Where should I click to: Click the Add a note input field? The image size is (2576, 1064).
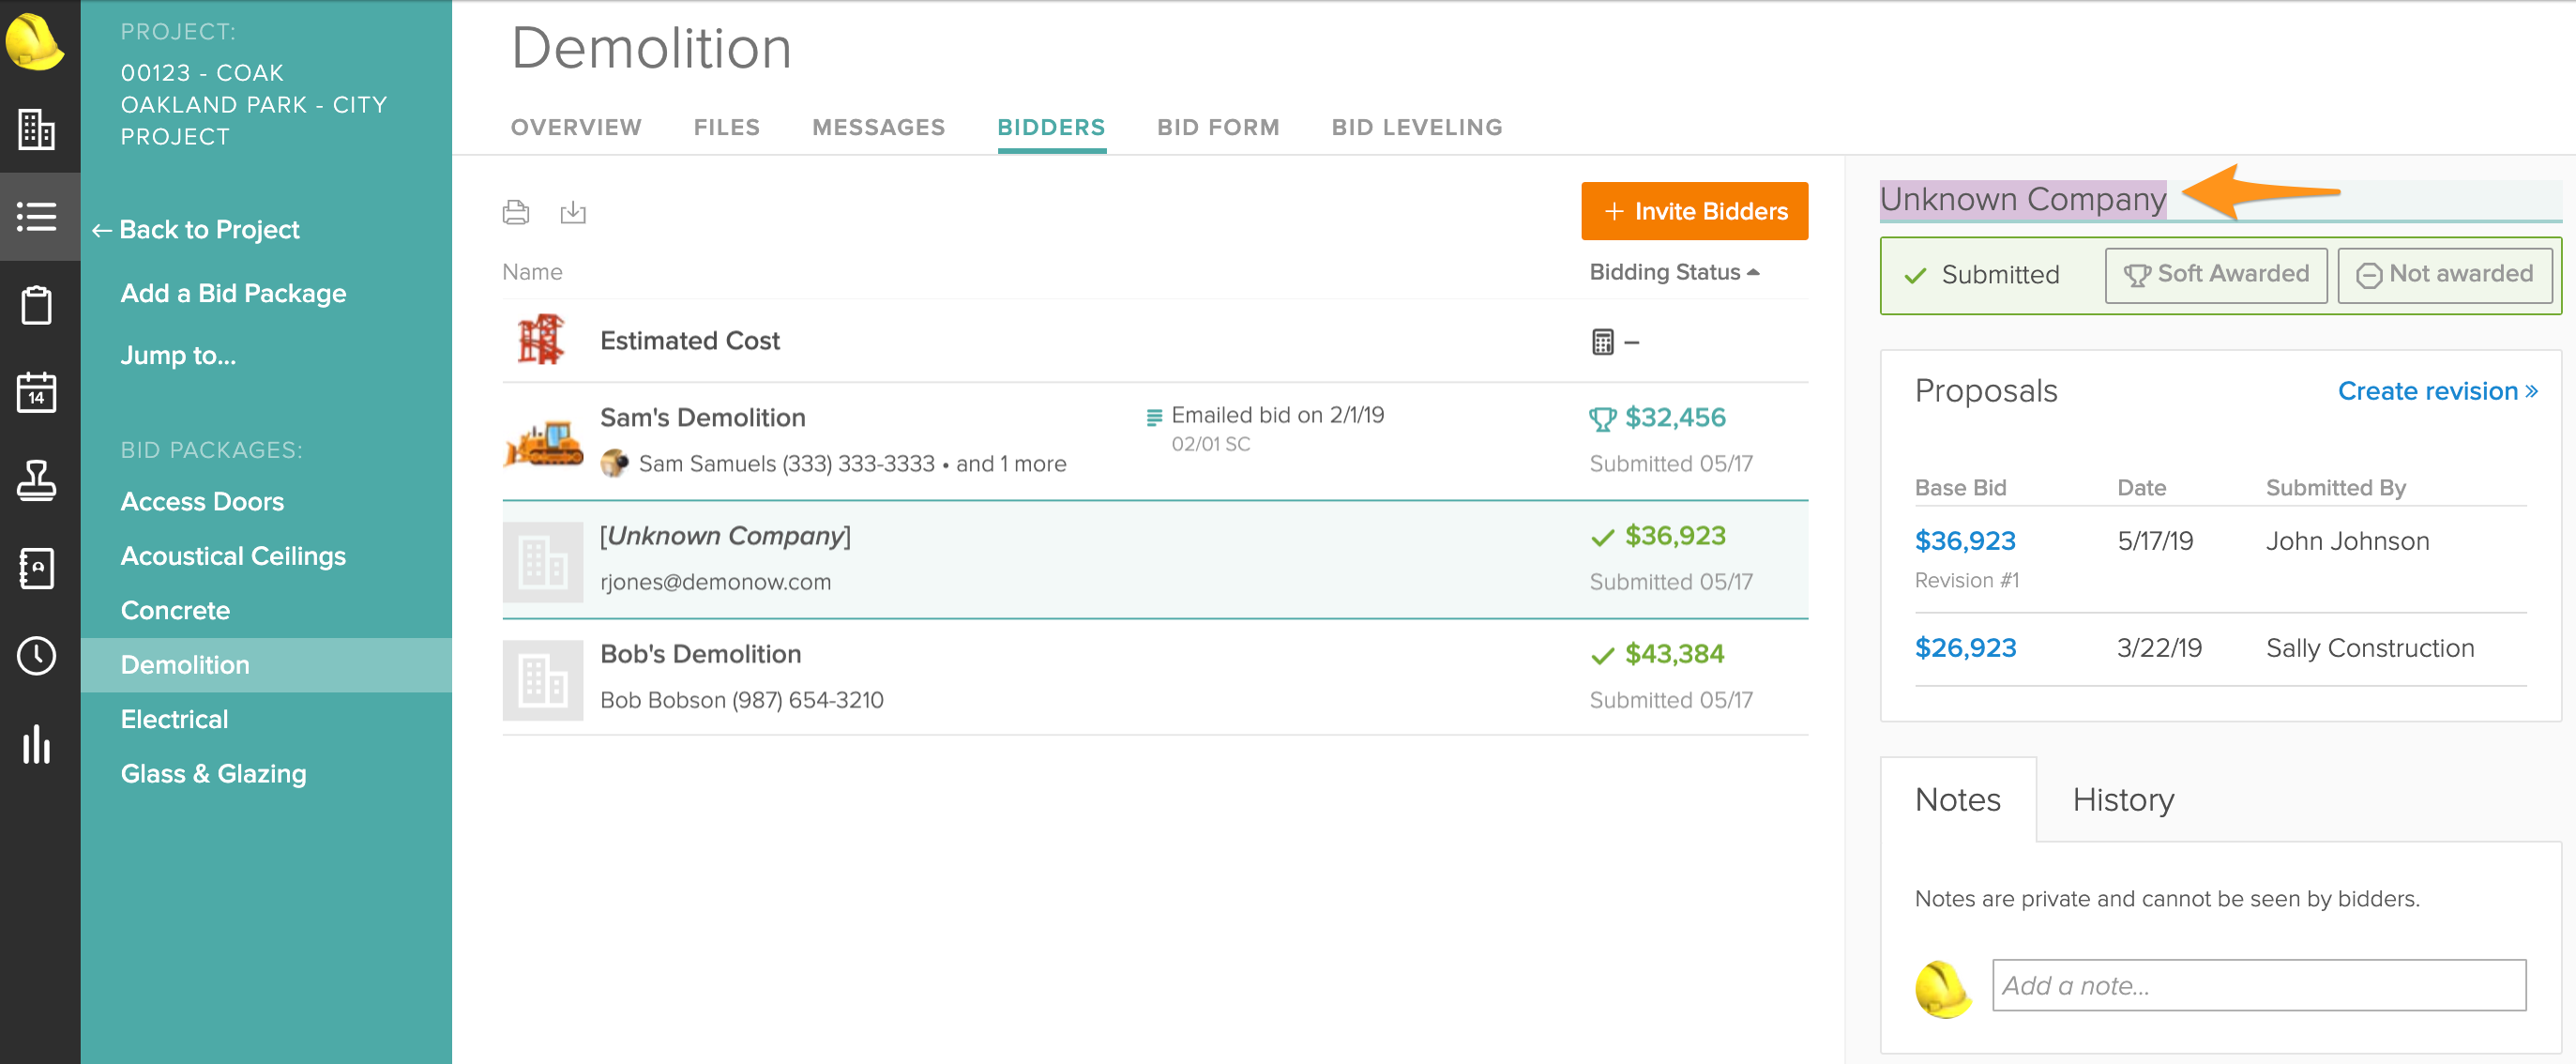tap(2258, 986)
